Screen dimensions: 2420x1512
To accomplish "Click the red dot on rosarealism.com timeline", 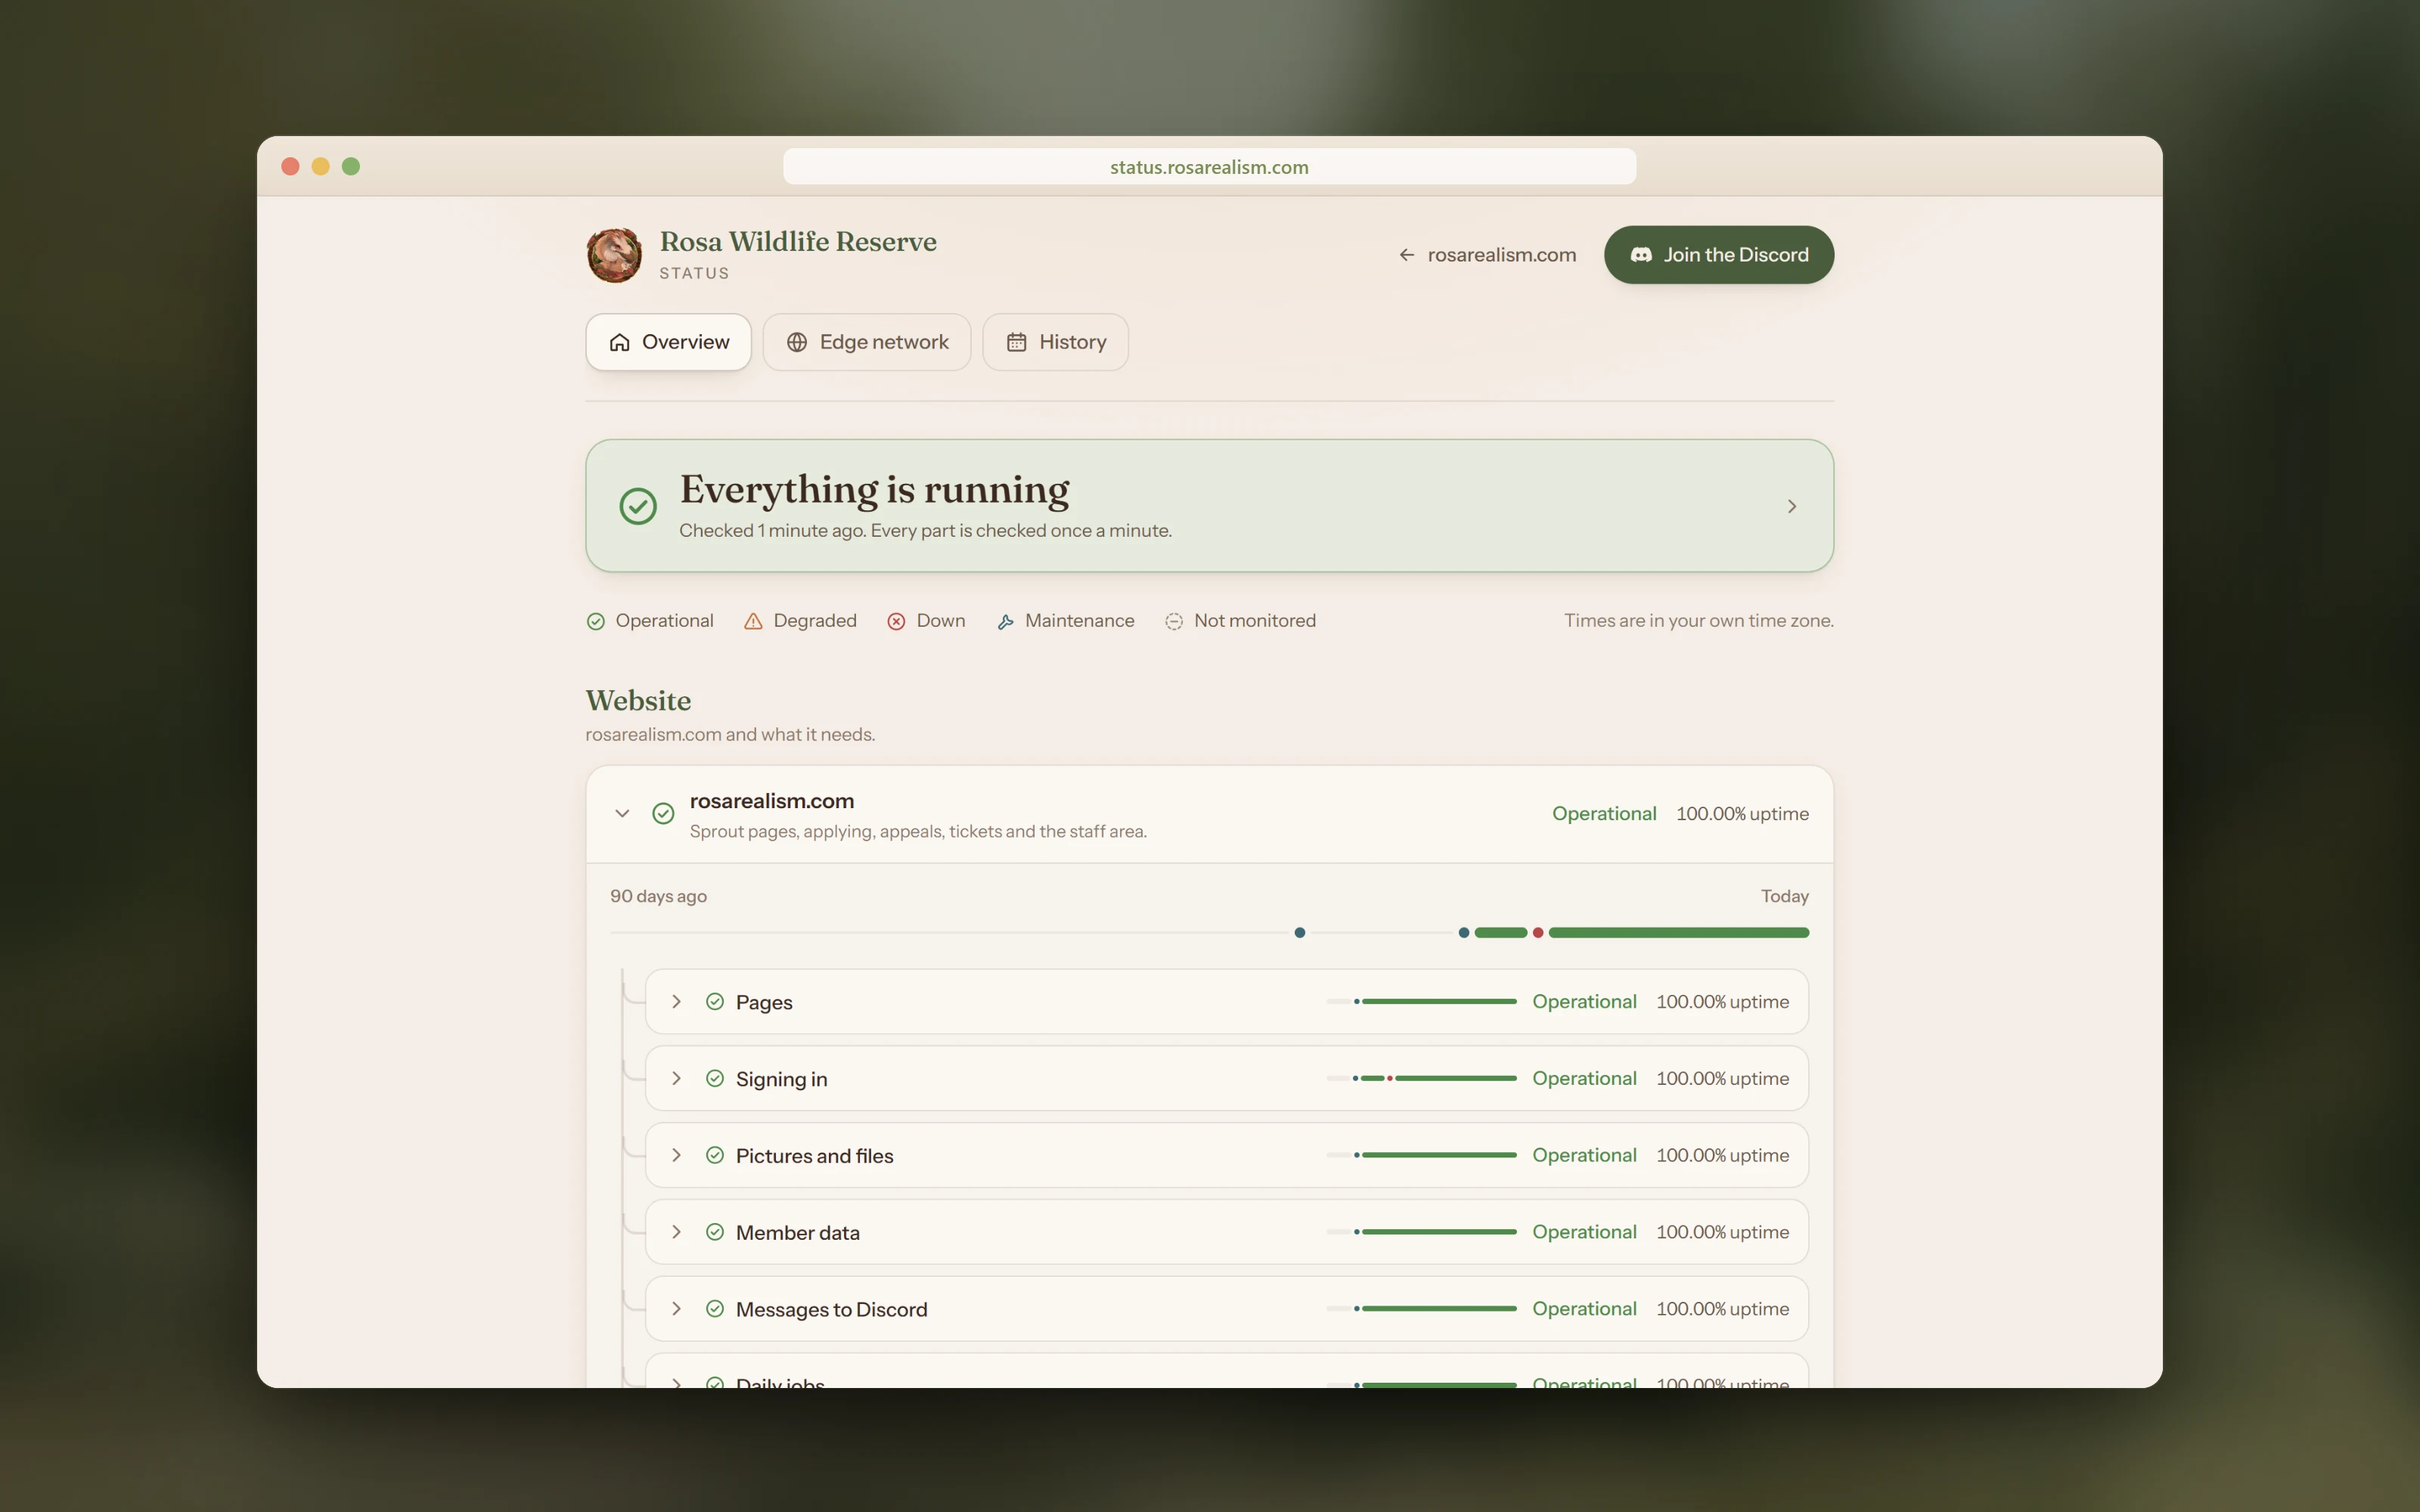I will click(1538, 933).
